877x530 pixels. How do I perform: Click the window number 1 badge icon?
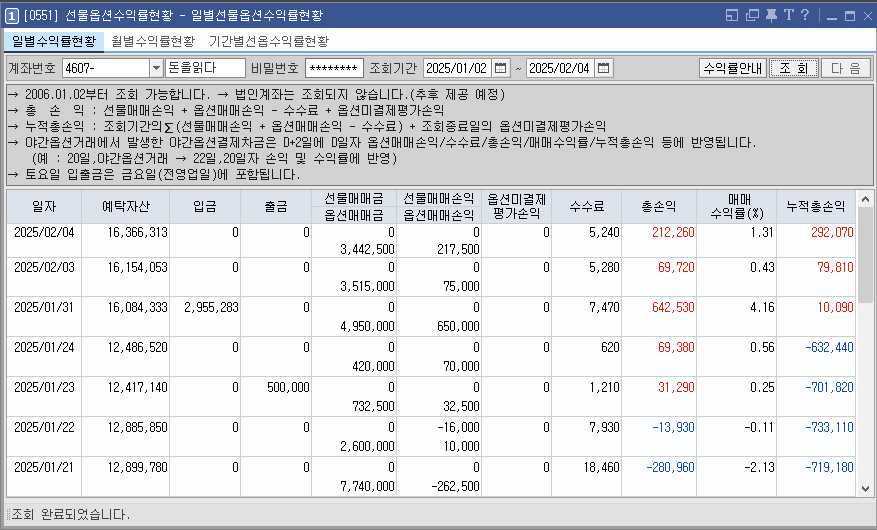(x=12, y=16)
